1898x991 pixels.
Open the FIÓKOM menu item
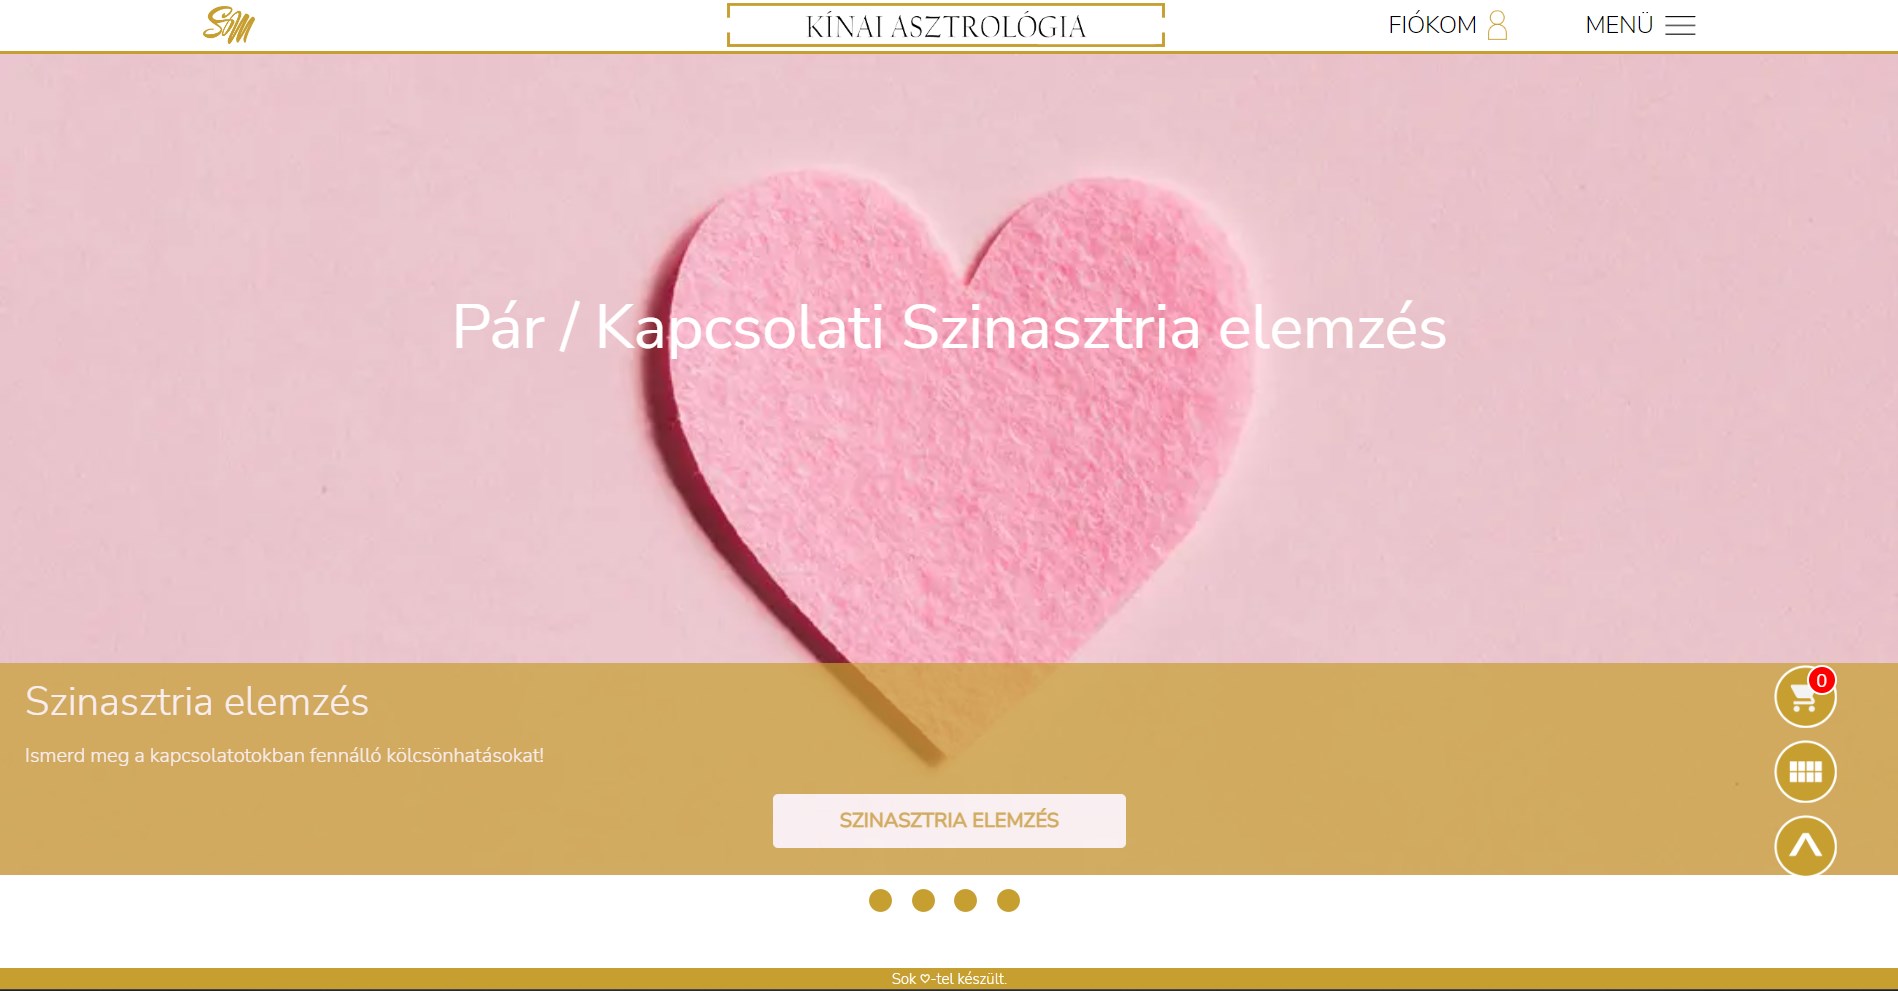pyautogui.click(x=1432, y=25)
